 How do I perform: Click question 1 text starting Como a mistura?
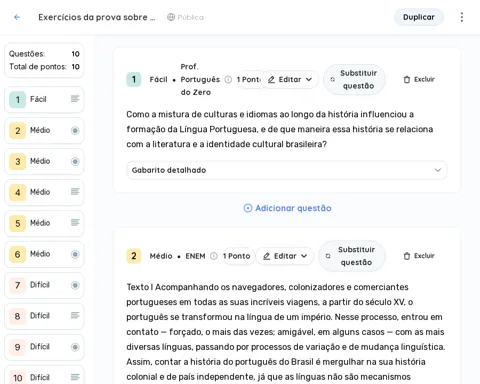click(280, 129)
